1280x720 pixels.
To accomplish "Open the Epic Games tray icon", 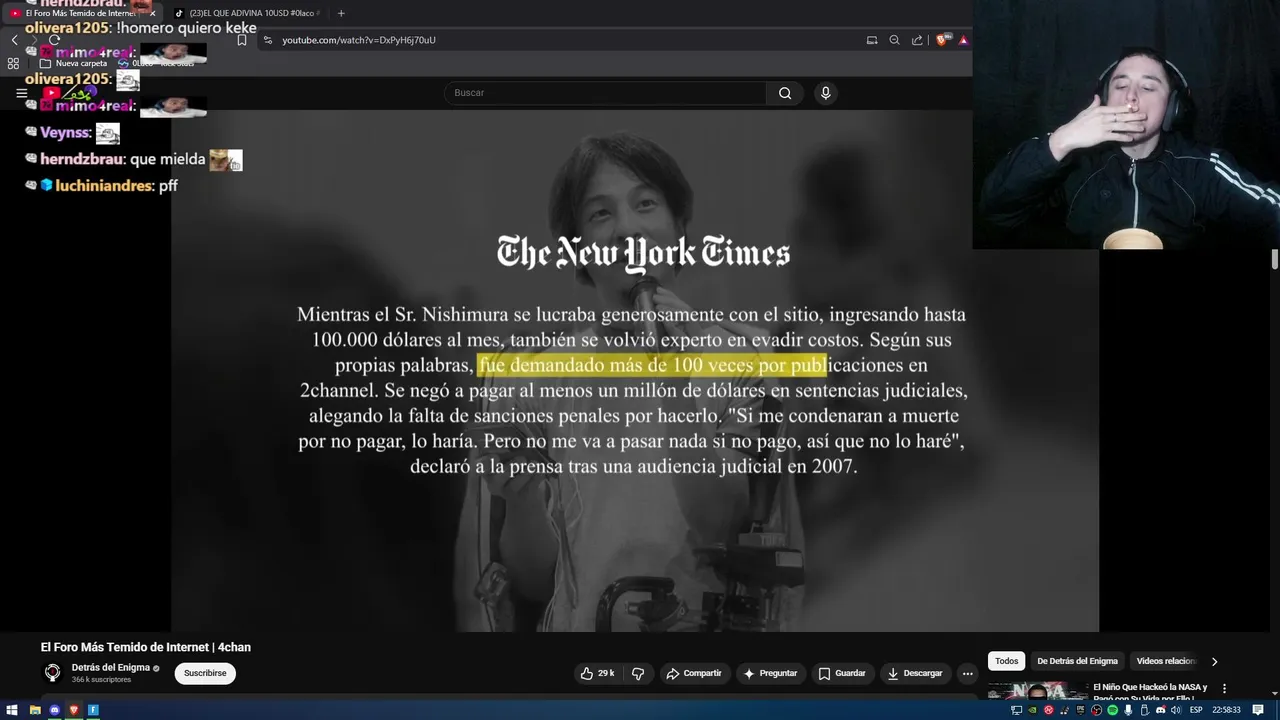I will 1081,710.
